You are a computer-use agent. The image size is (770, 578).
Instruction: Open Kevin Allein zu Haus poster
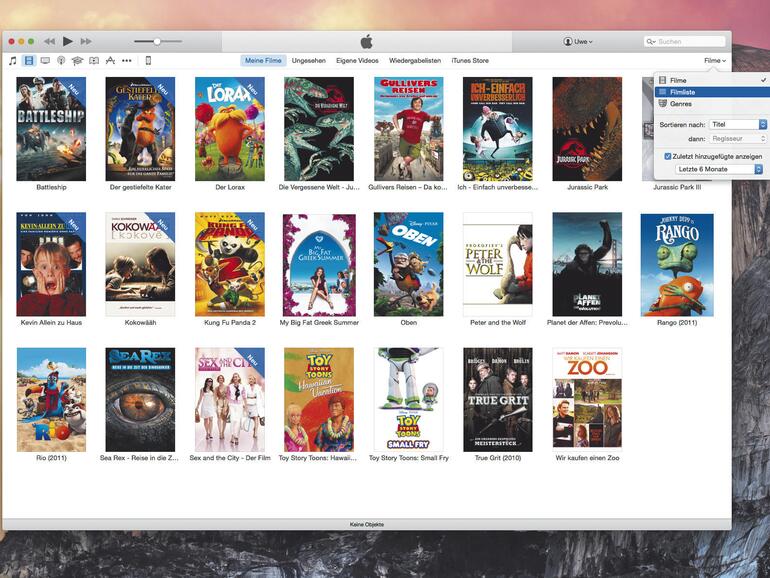pos(51,264)
